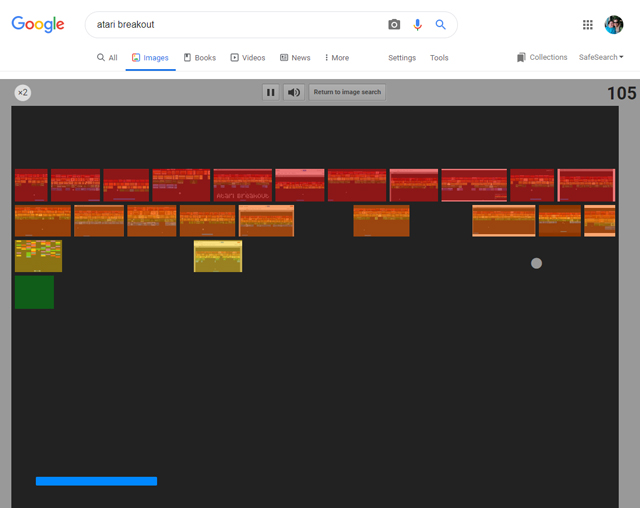
Task: Pause the Breakout game
Action: pos(271,92)
